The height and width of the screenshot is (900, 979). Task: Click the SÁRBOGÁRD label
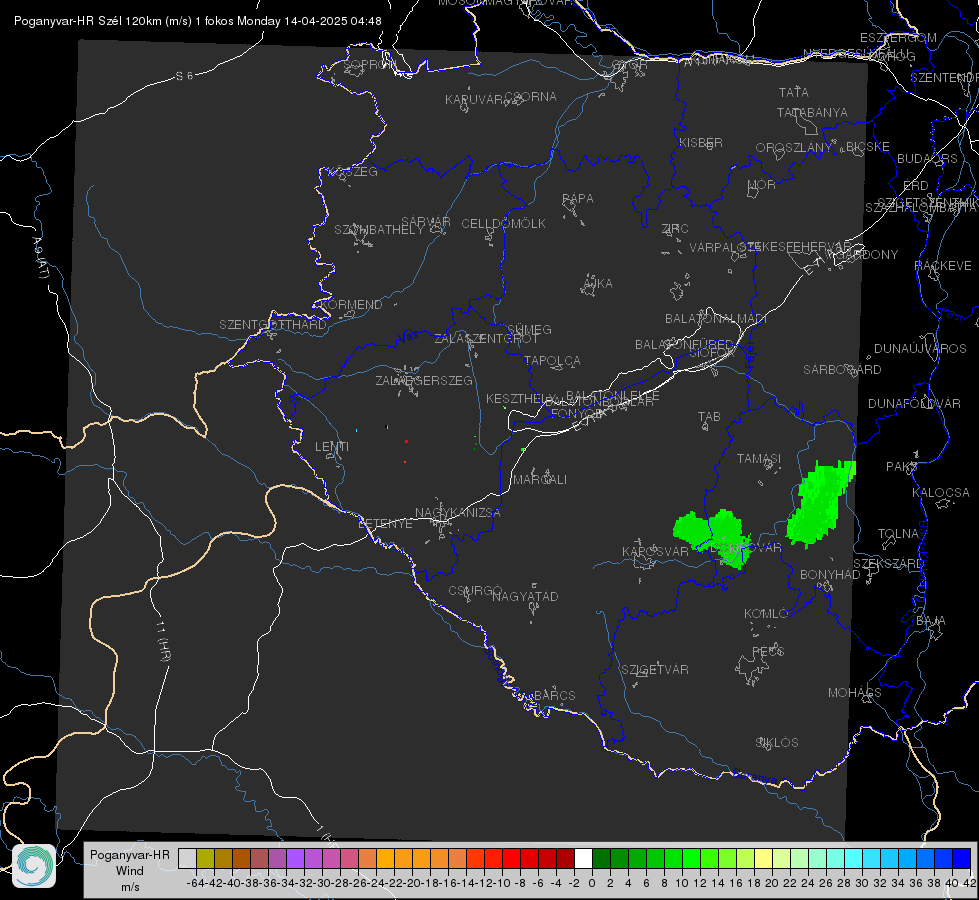coord(842,370)
